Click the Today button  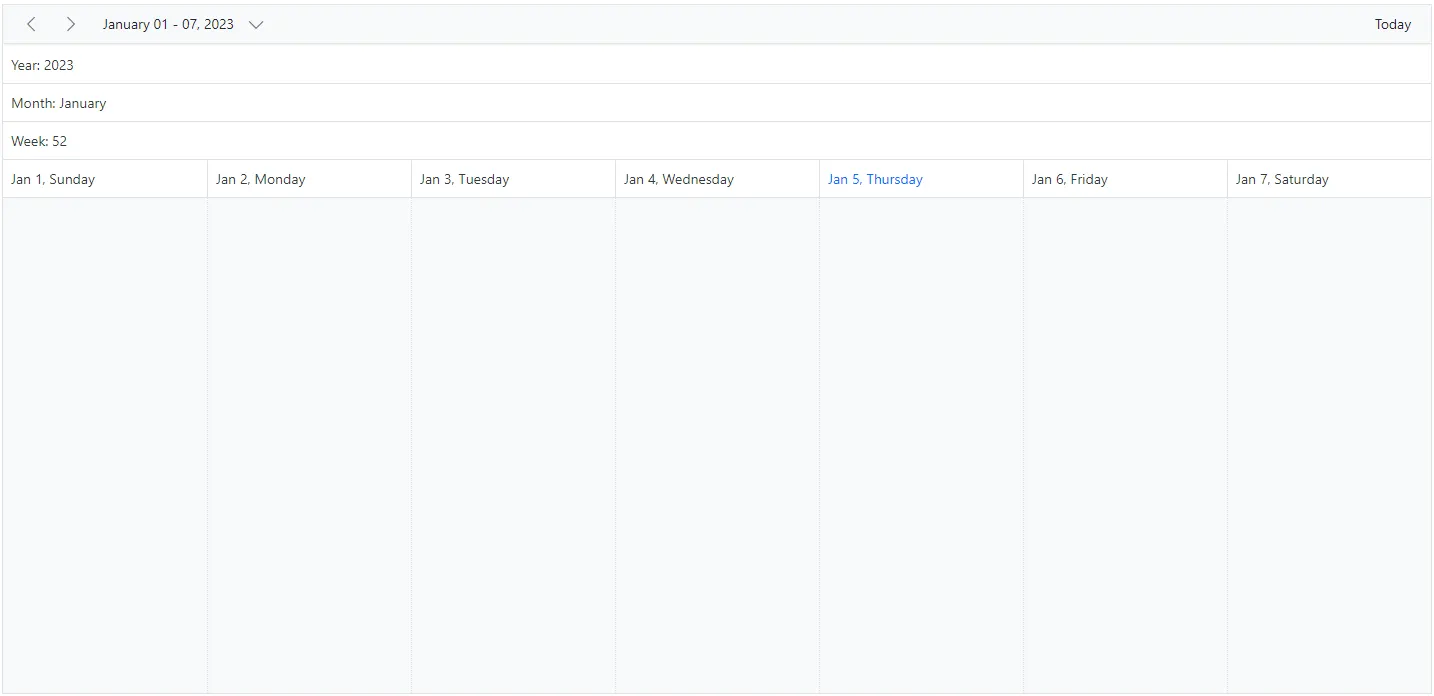[1392, 24]
